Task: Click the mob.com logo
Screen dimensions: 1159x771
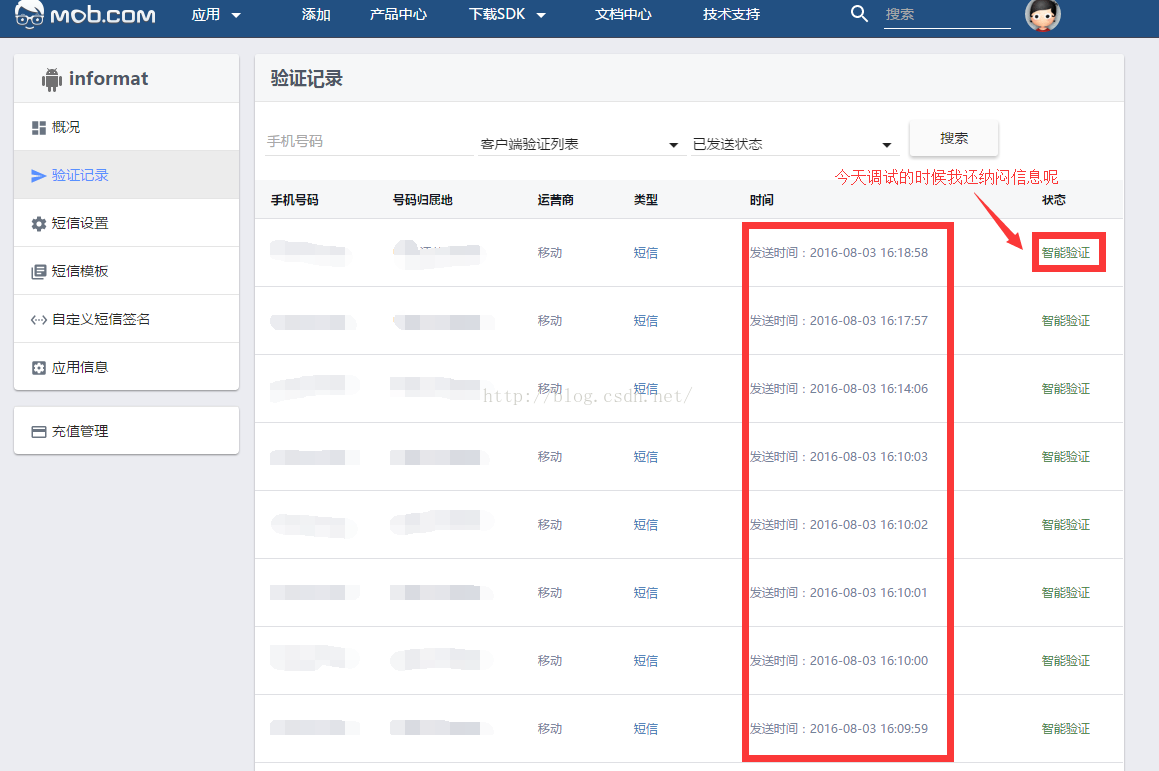Action: [84, 14]
